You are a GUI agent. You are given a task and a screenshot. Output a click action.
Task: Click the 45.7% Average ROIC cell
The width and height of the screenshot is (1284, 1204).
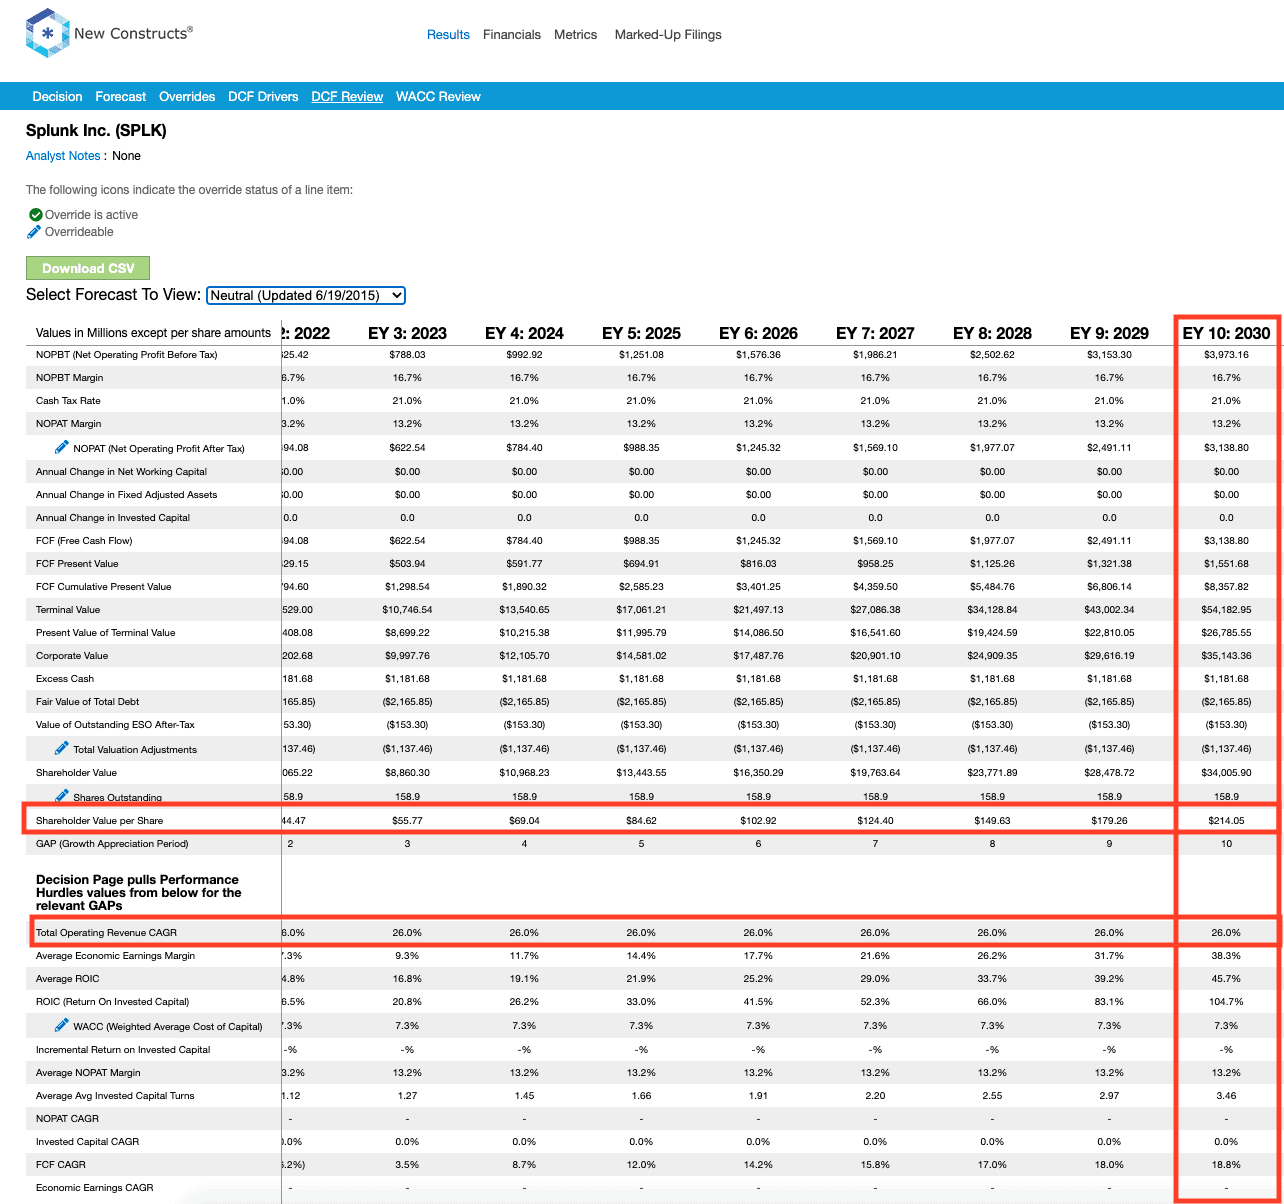click(x=1226, y=979)
